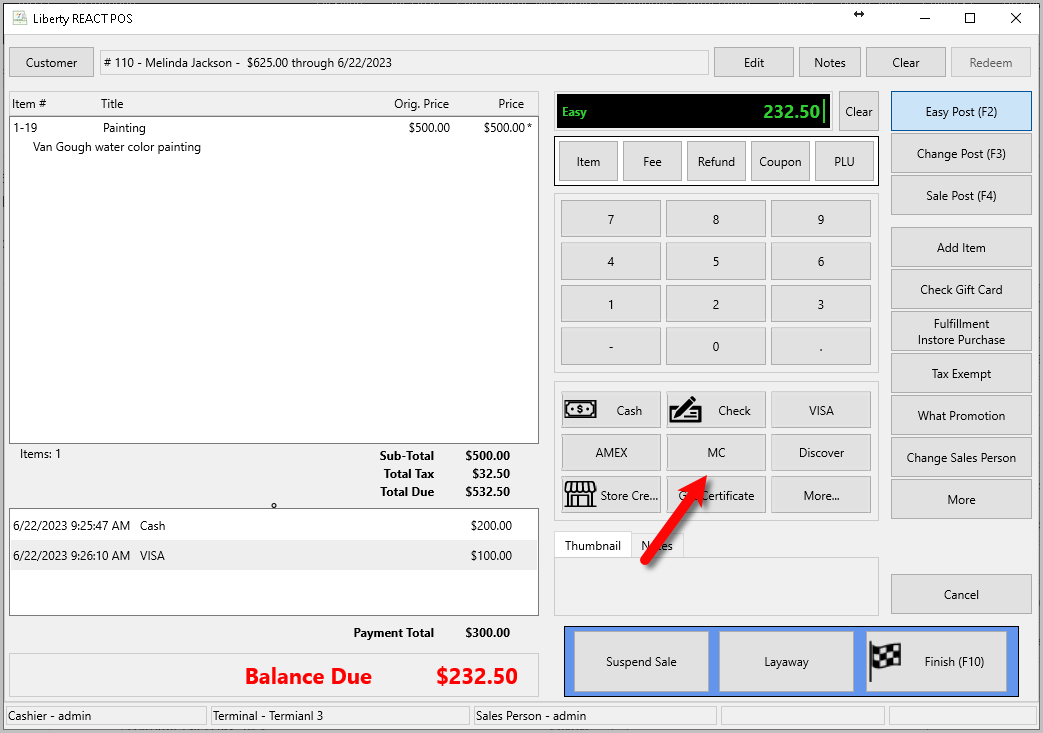Switch to the Thumbnail tab
The width and height of the screenshot is (1043, 733).
coord(593,545)
